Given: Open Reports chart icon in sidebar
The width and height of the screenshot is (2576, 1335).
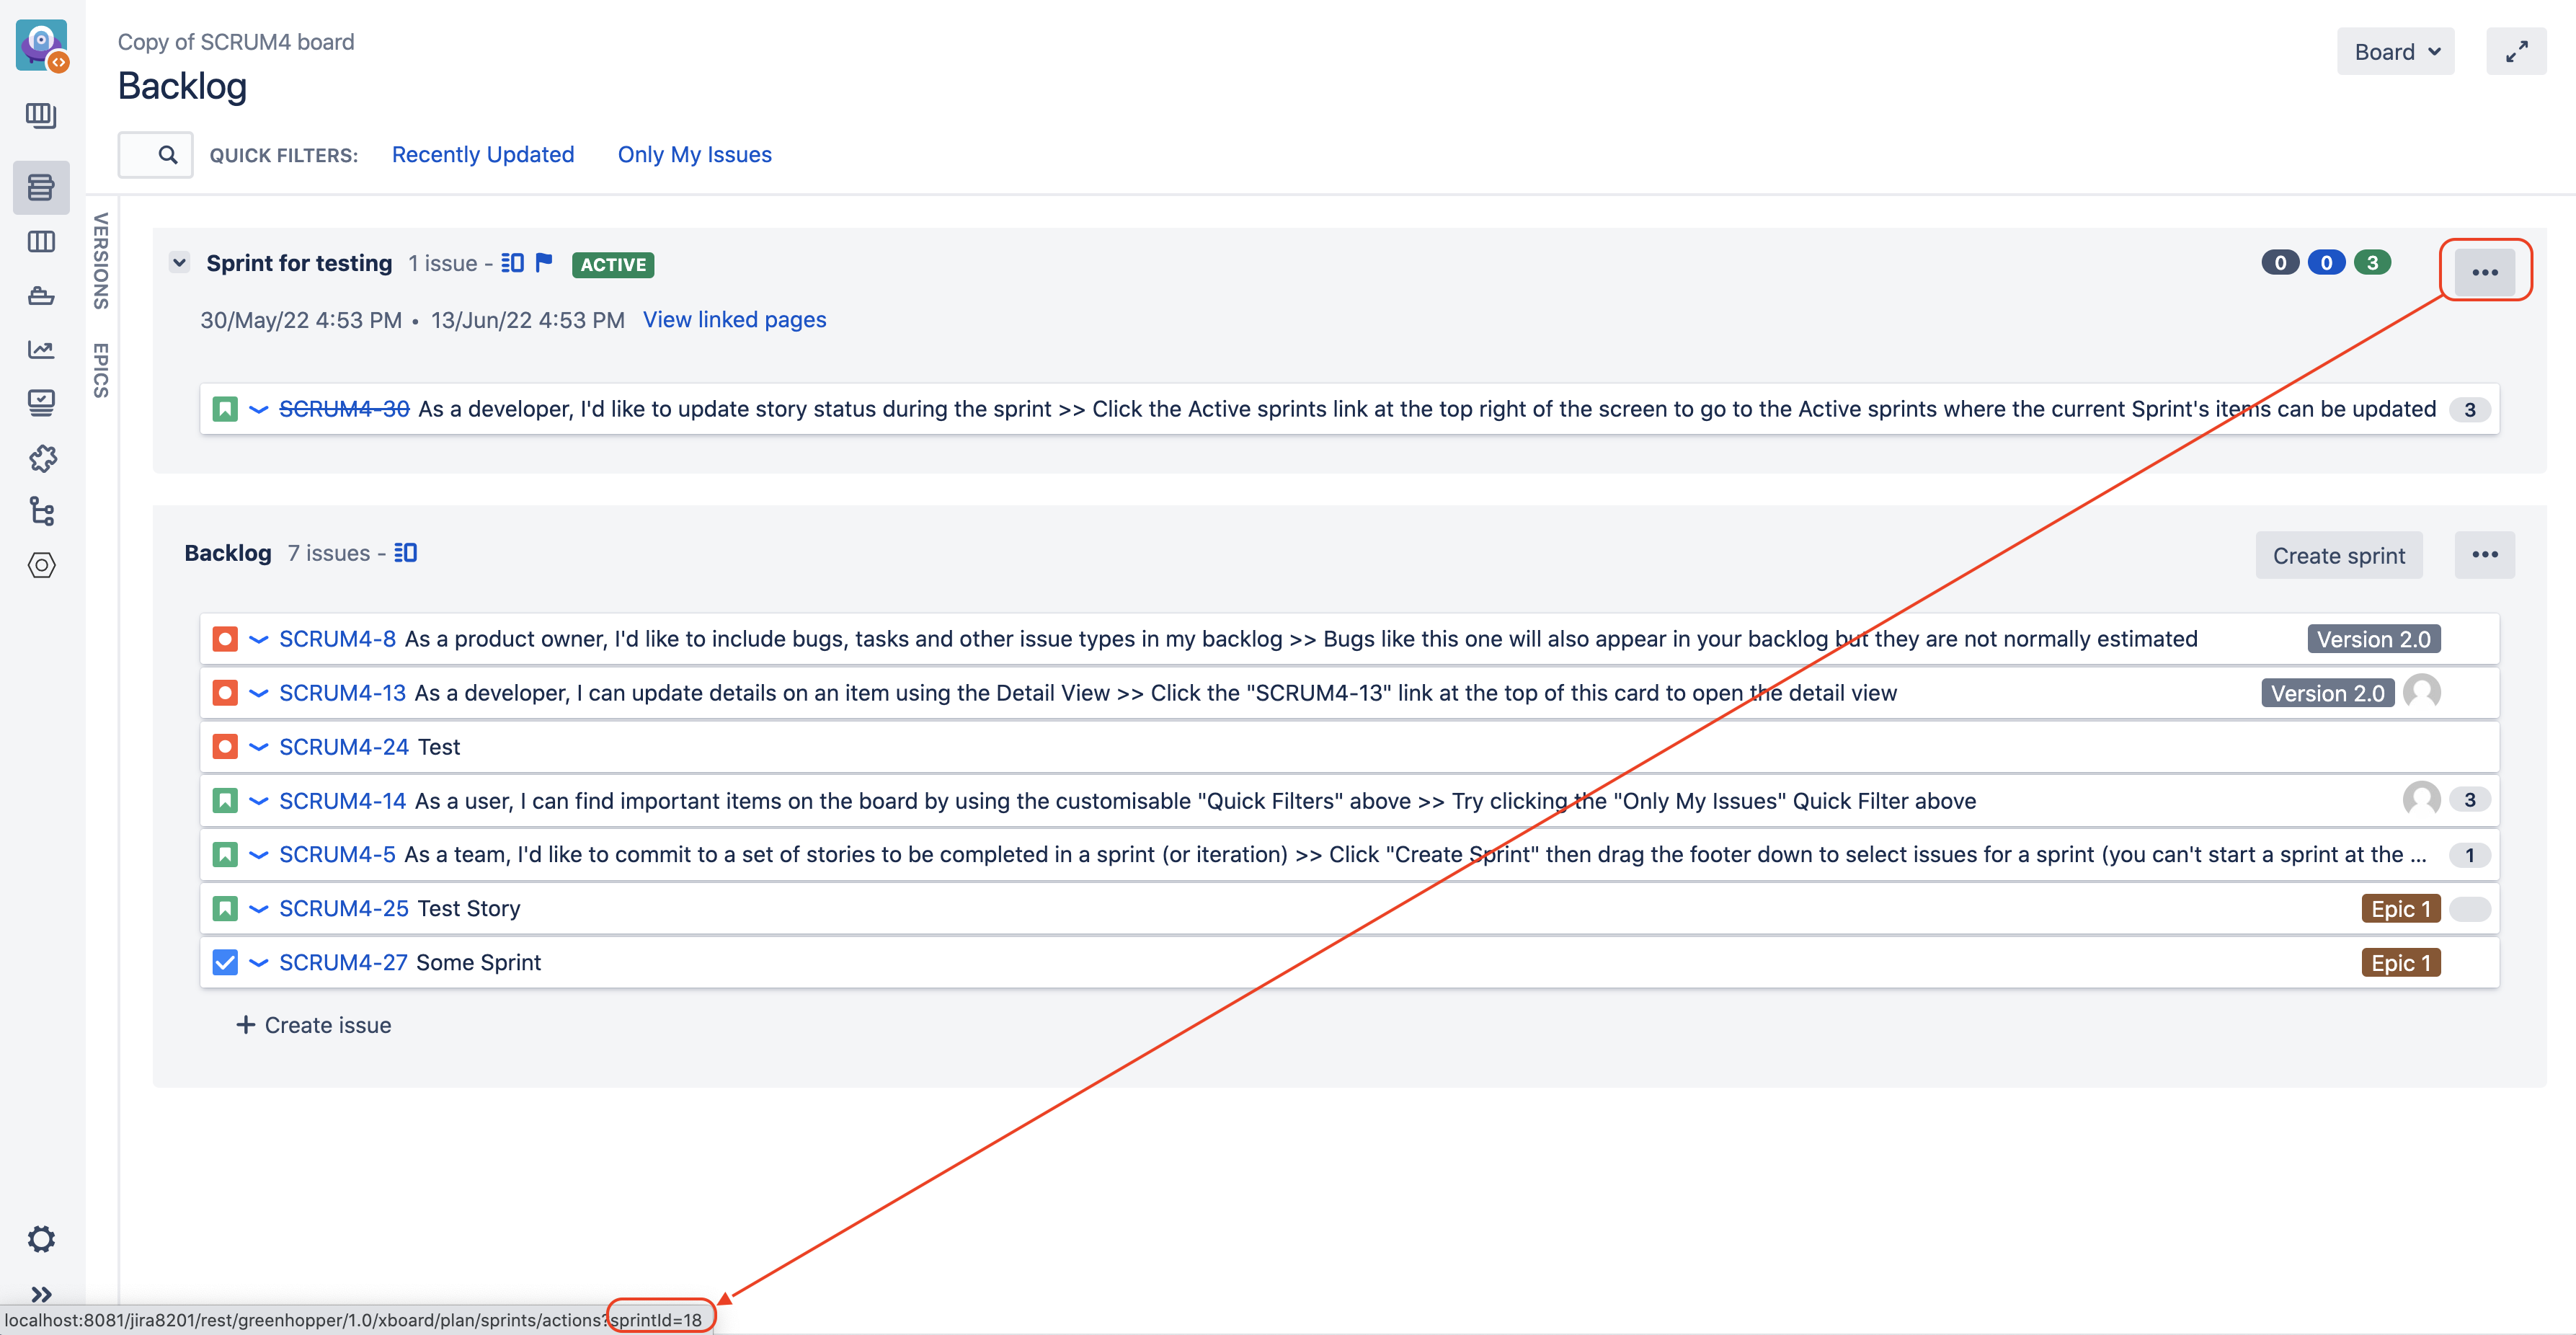Looking at the screenshot, I should click(41, 349).
